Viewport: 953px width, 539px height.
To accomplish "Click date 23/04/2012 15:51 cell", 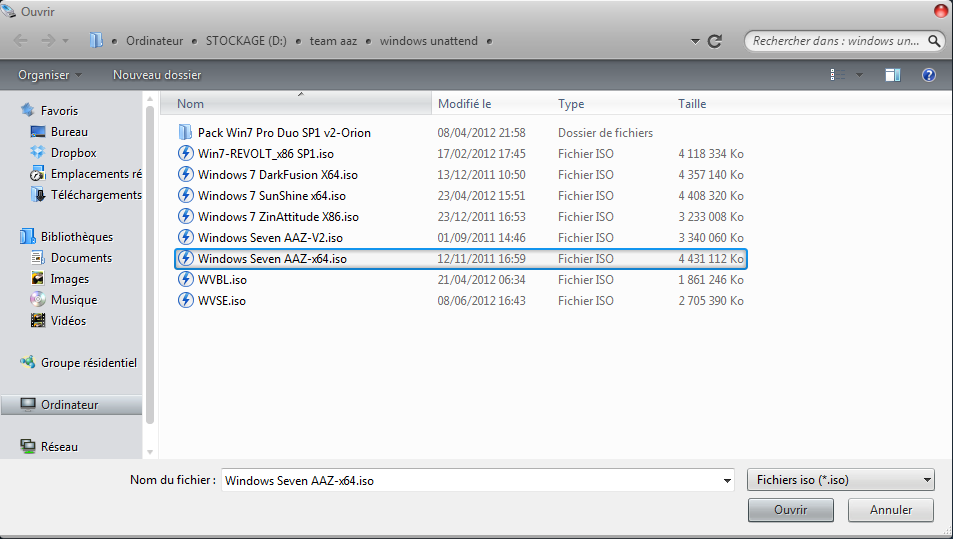I will tap(481, 196).
